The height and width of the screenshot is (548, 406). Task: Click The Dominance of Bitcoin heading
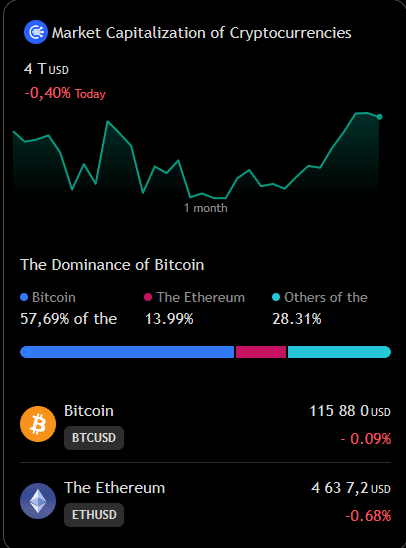click(112, 265)
